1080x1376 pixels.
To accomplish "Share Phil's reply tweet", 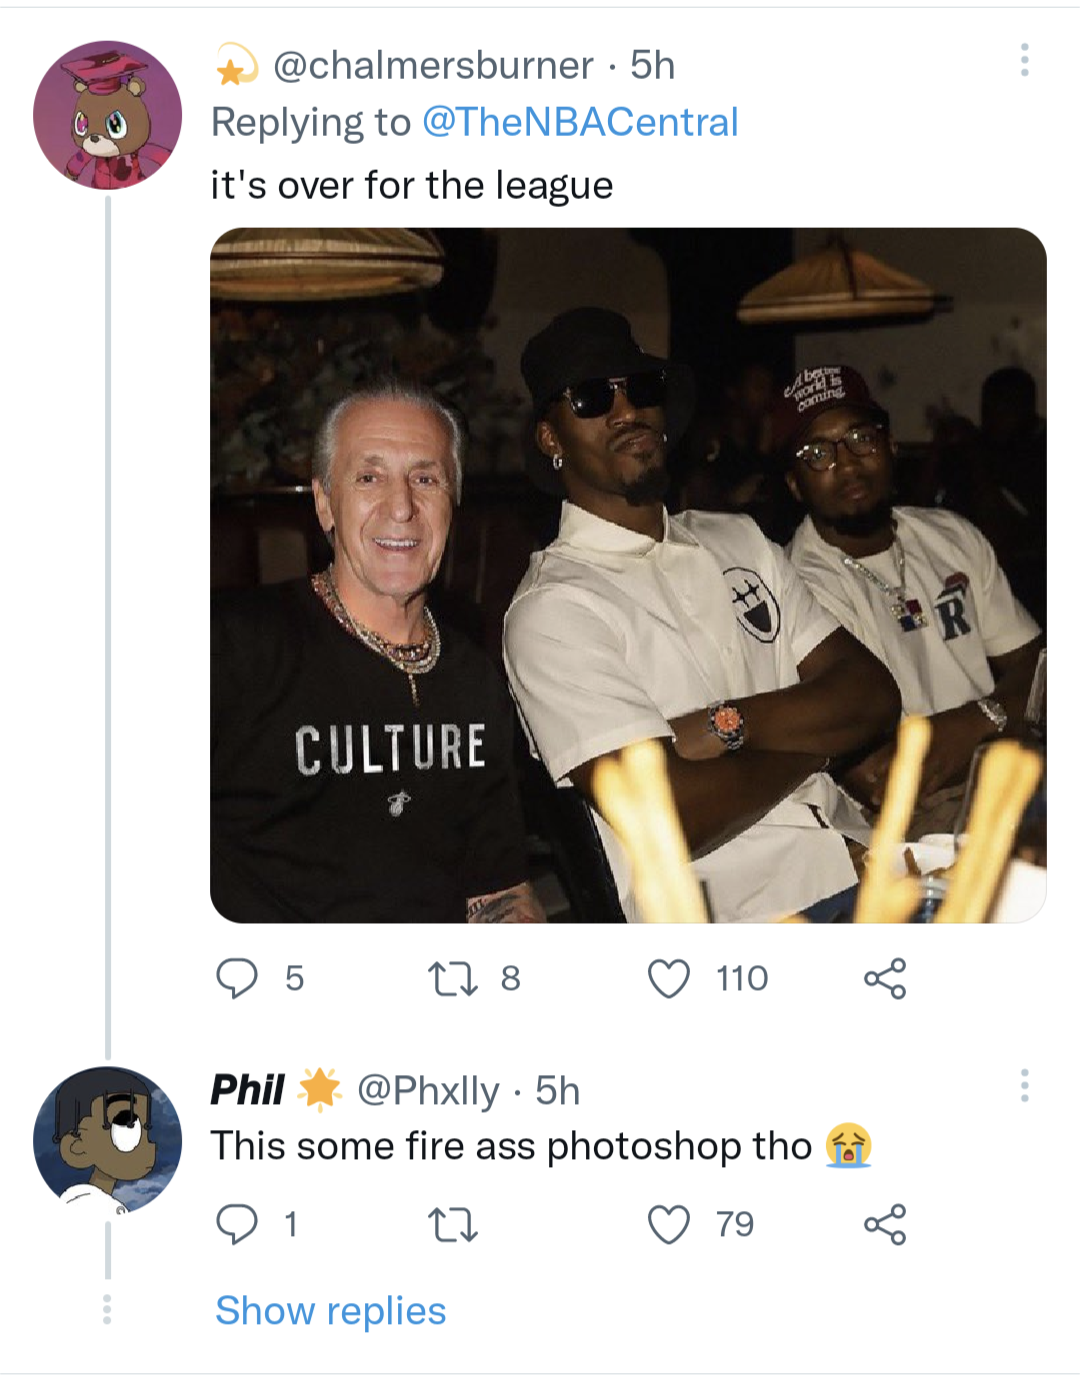I will click(x=885, y=1224).
